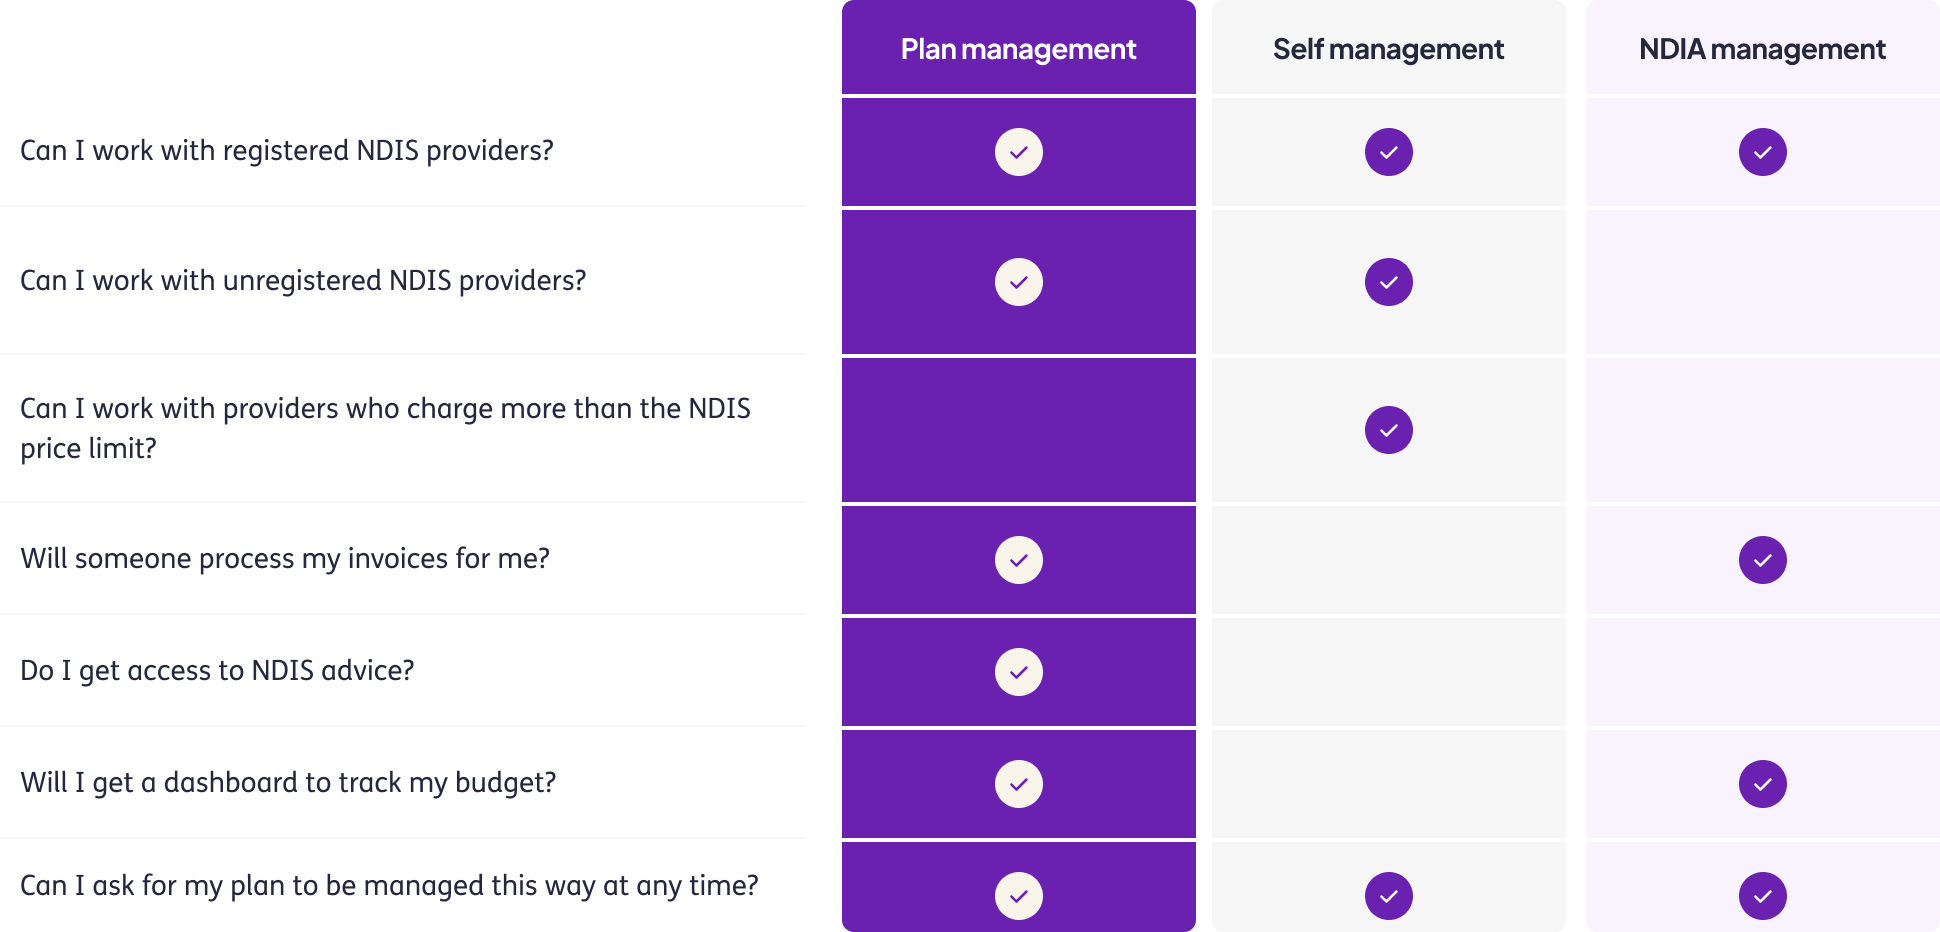Click NDIA management checkmark for any time row

1762,896
